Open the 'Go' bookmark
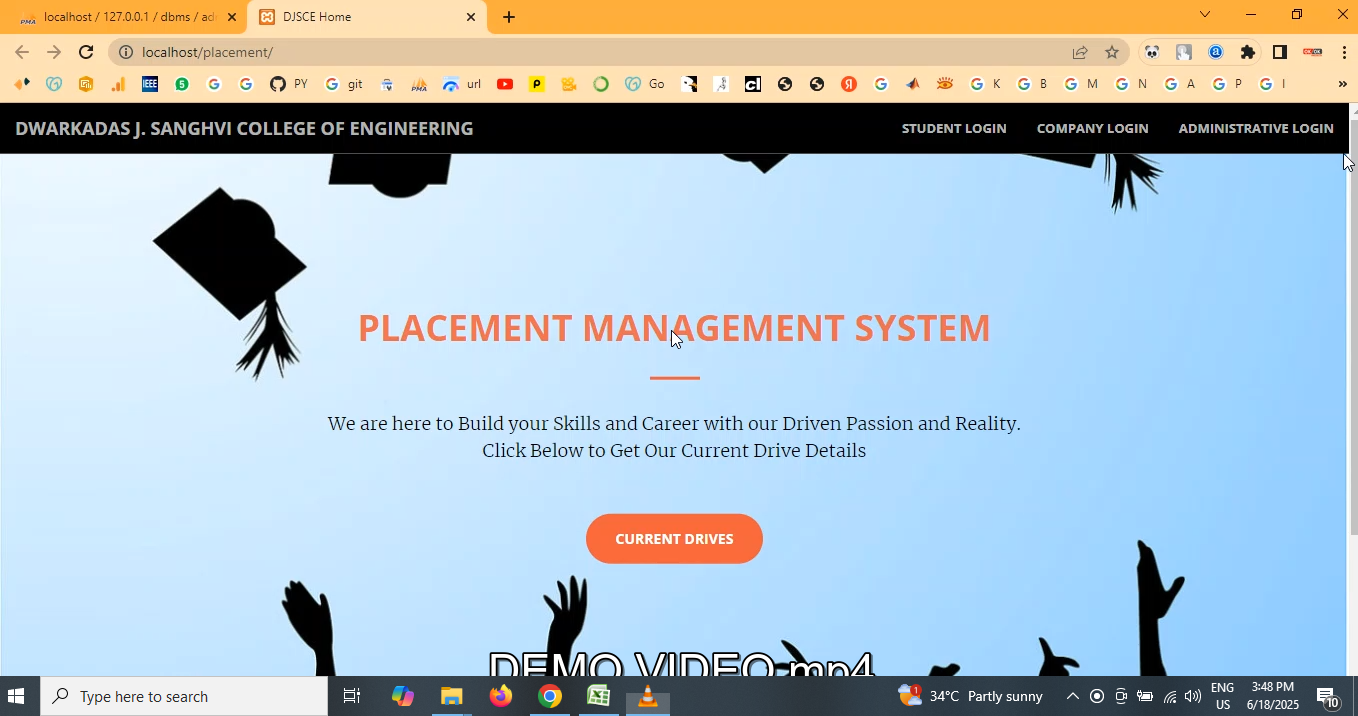 click(x=645, y=84)
